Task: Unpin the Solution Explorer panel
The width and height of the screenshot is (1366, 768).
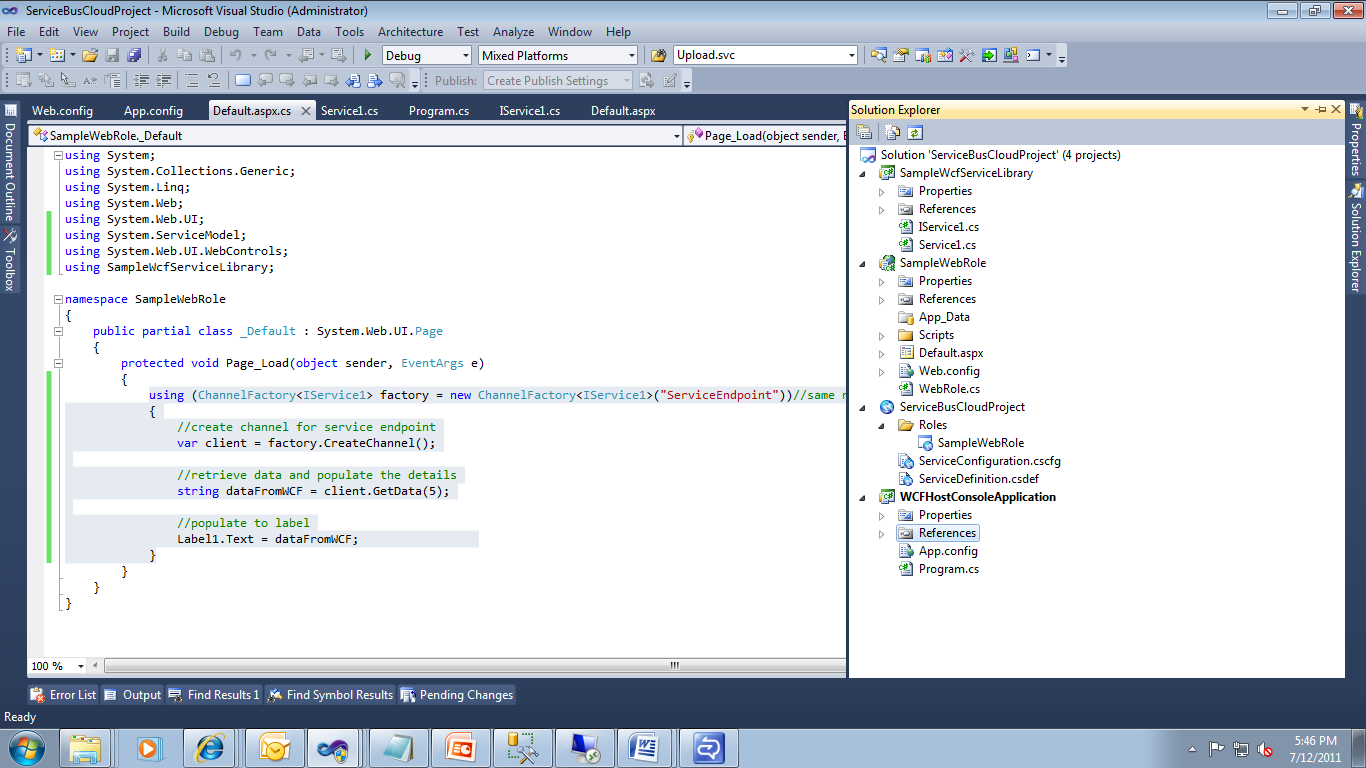Action: click(x=1321, y=109)
